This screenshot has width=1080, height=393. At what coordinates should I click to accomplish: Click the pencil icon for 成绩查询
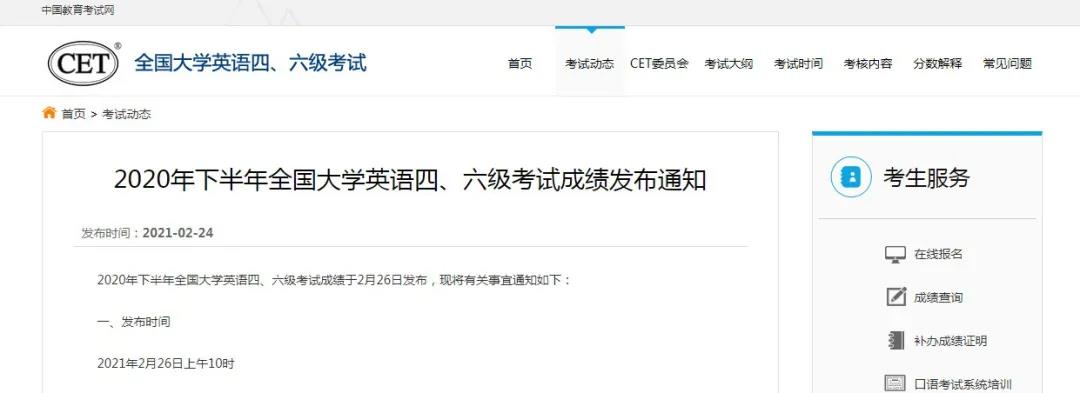tap(895, 297)
